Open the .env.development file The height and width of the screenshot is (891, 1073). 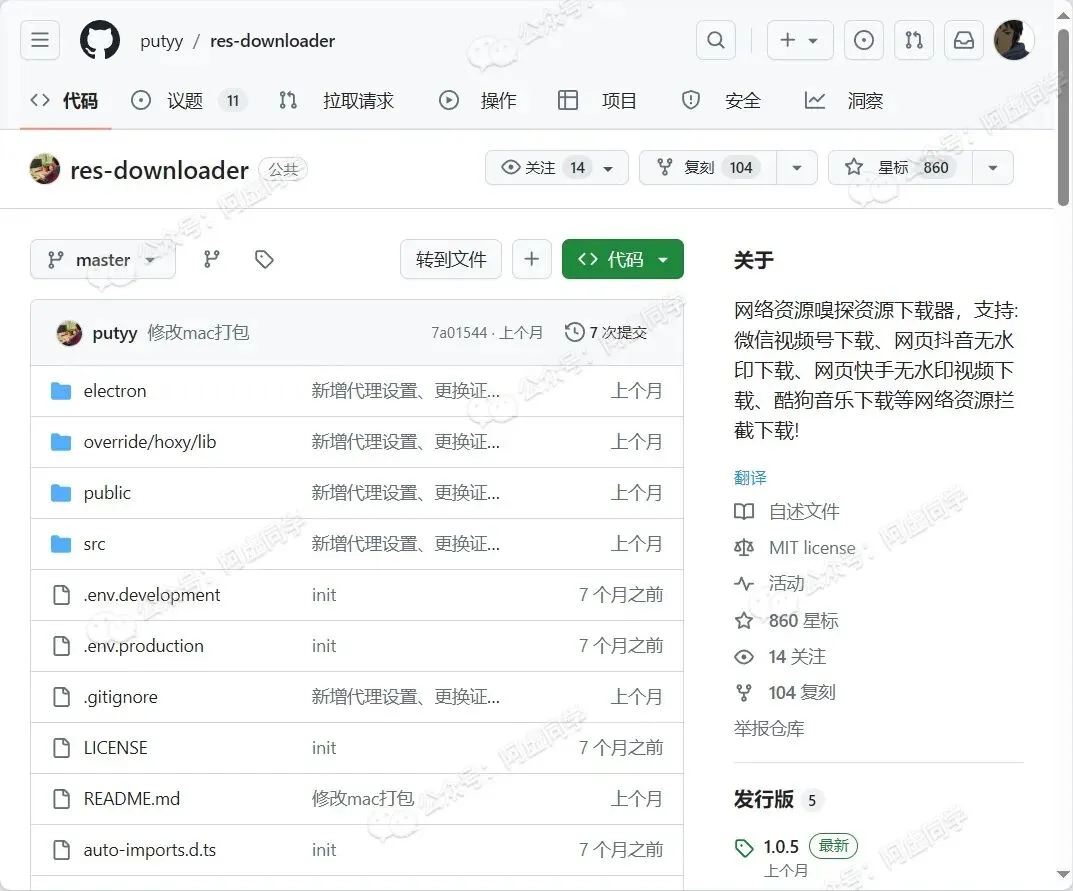[x=152, y=595]
